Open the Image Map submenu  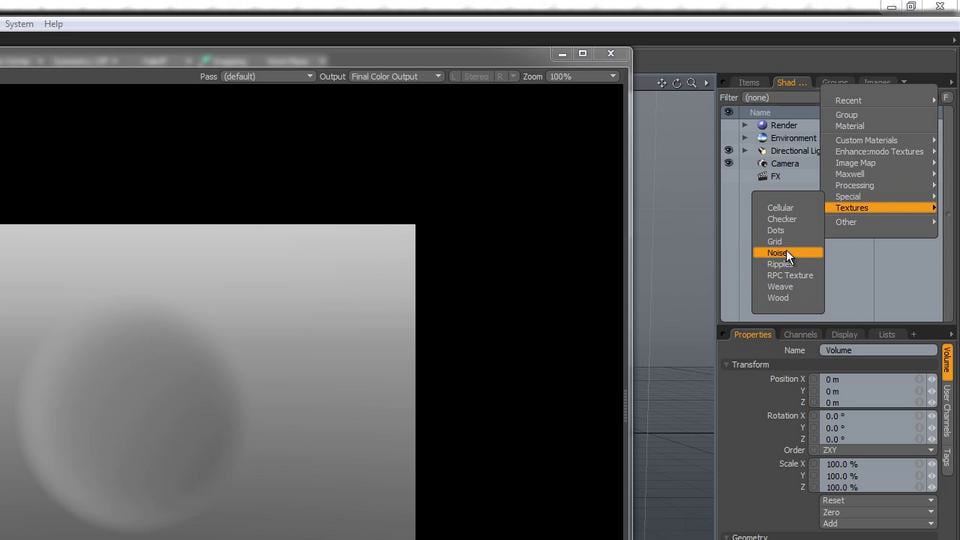click(x=881, y=163)
